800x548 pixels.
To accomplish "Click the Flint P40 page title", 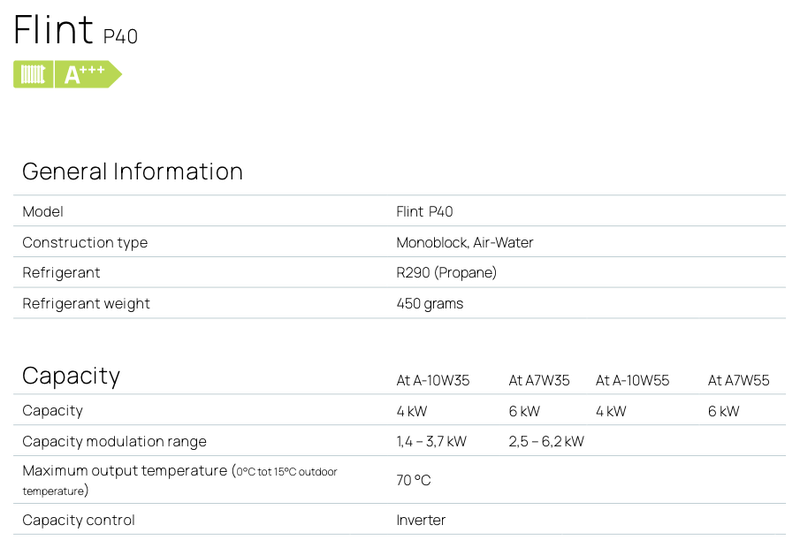I will (x=75, y=30).
